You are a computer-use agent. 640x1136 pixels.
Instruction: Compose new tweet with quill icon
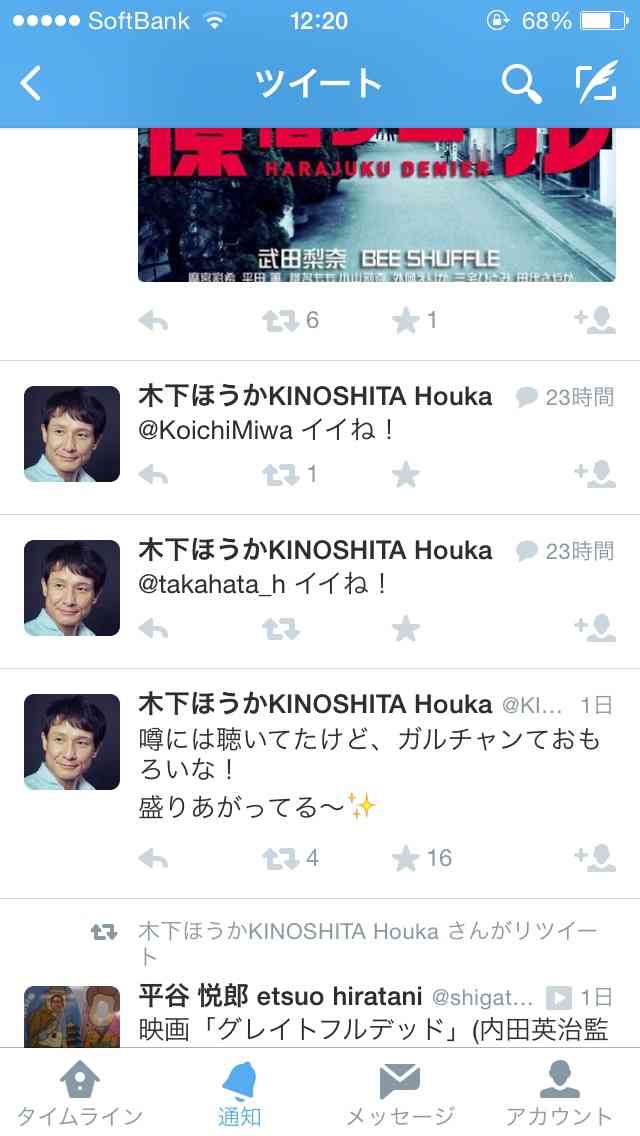point(597,82)
